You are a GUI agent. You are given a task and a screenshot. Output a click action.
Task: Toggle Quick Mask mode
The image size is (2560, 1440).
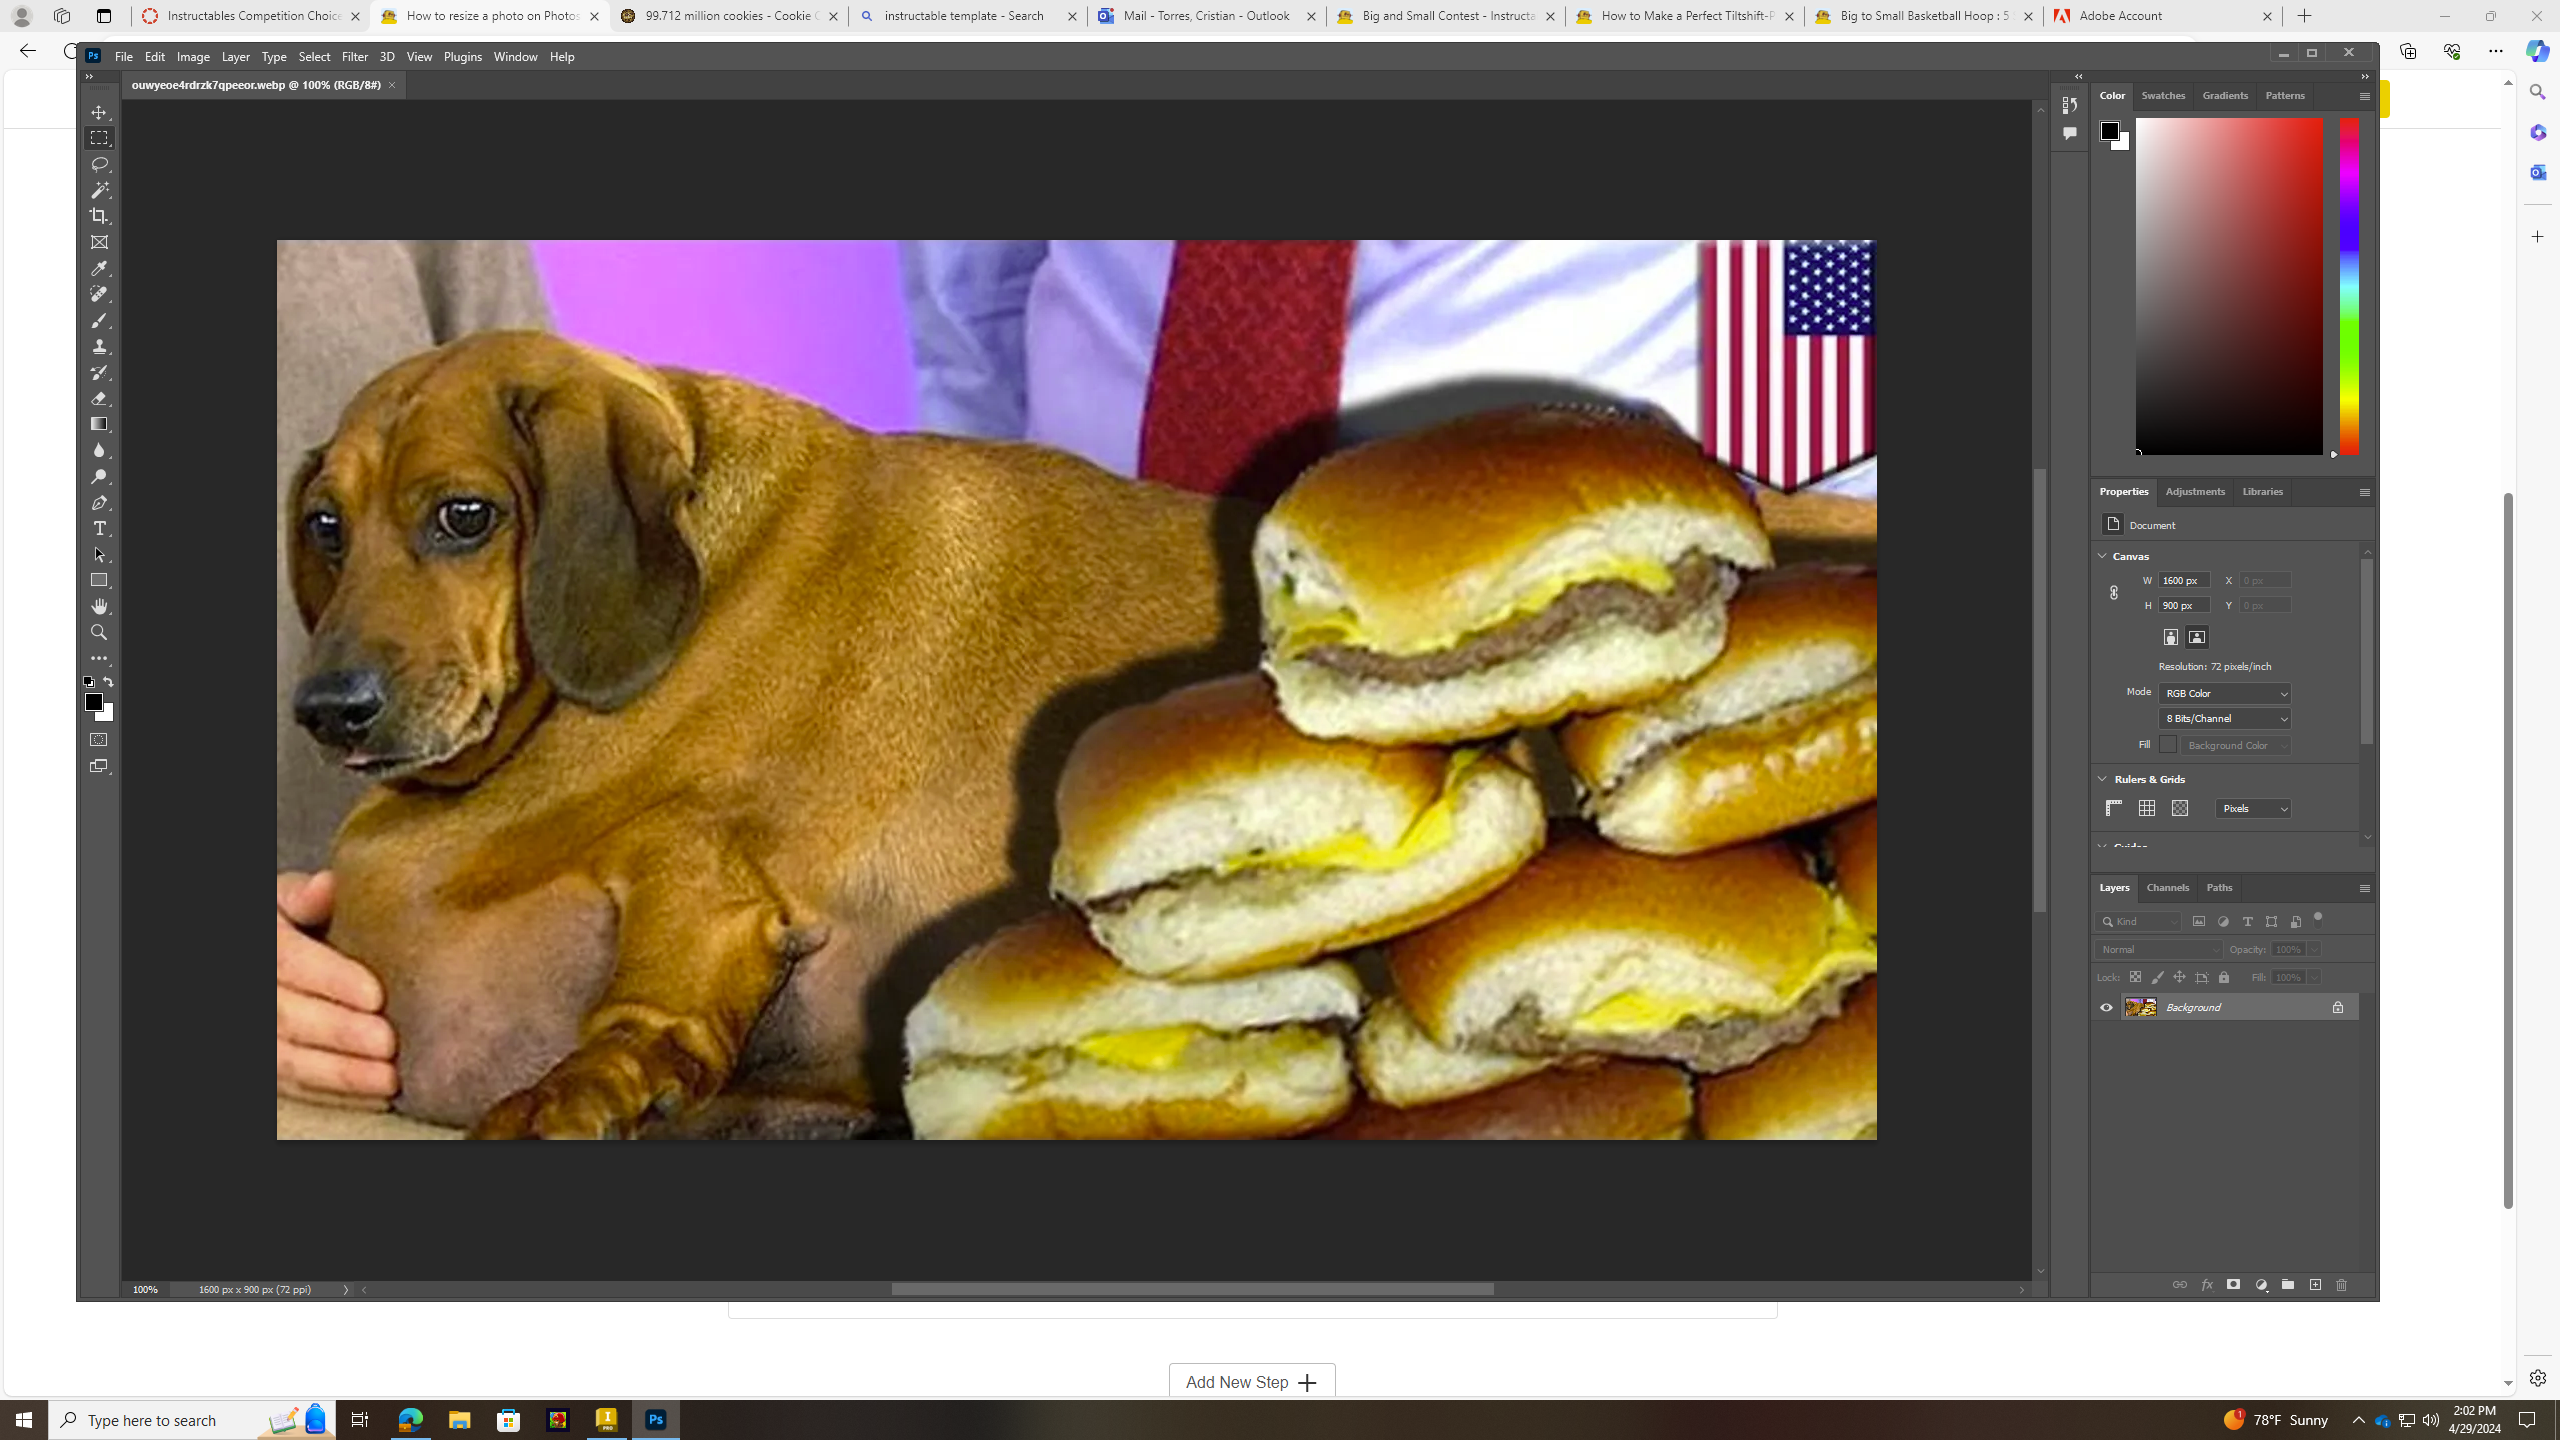pyautogui.click(x=99, y=740)
